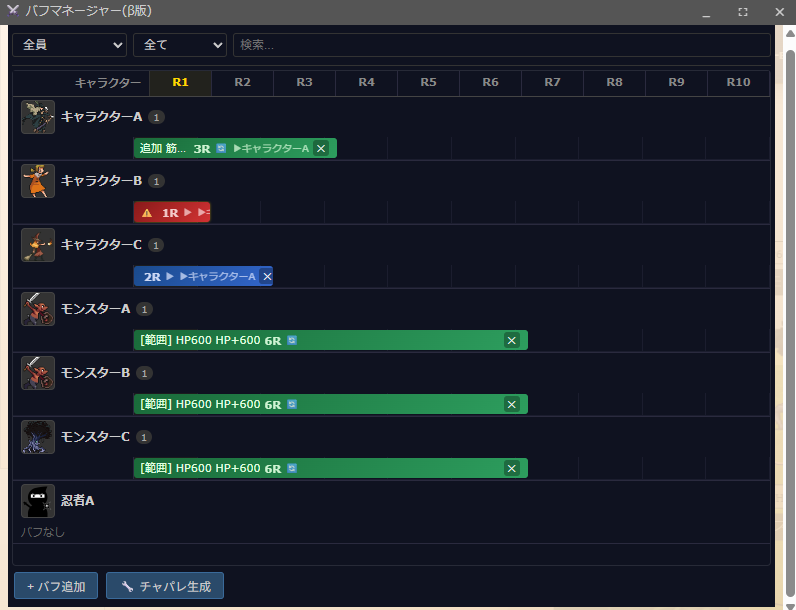
Task: Click the count badge beside キャラクターC
Action: (x=156, y=246)
